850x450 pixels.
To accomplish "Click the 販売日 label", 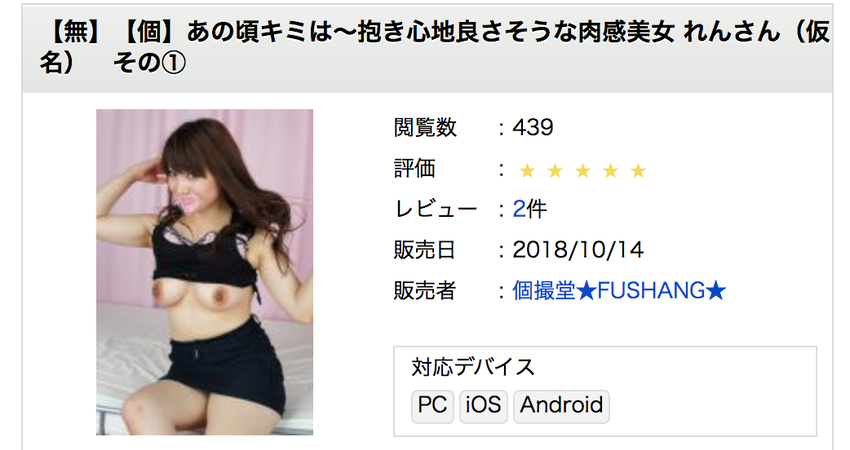I will coord(424,250).
